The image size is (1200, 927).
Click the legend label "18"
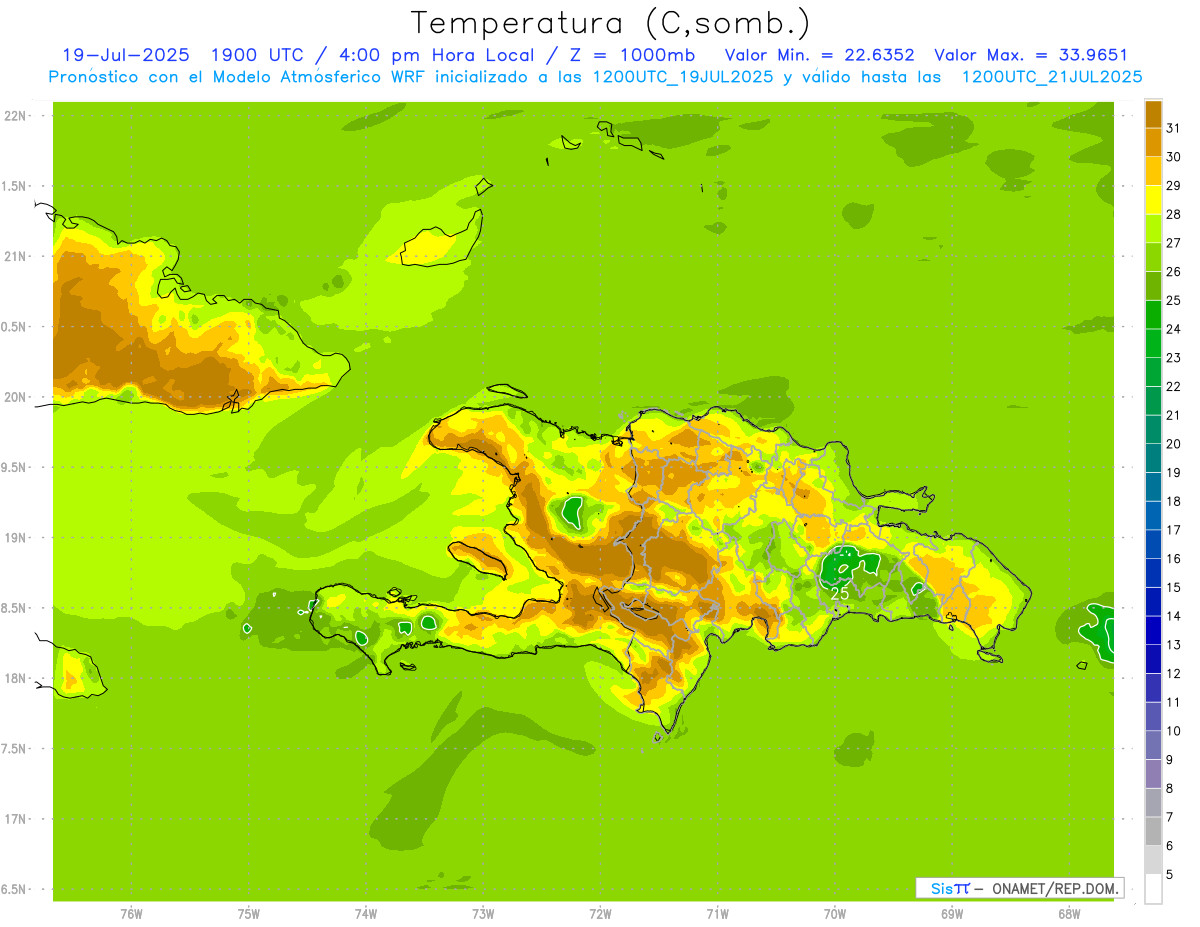pos(1174,501)
